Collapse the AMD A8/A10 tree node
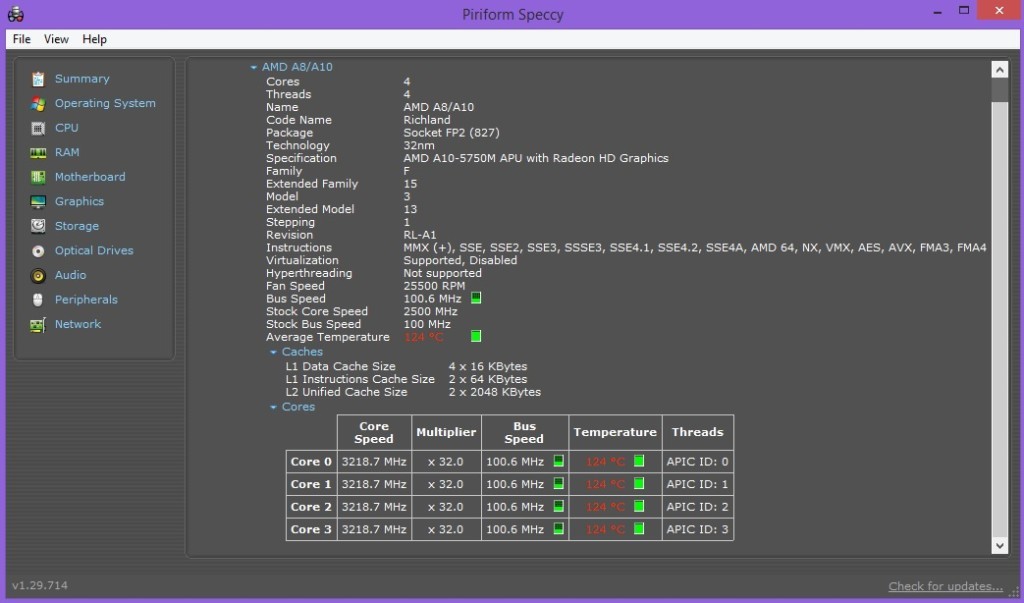 pyautogui.click(x=253, y=67)
